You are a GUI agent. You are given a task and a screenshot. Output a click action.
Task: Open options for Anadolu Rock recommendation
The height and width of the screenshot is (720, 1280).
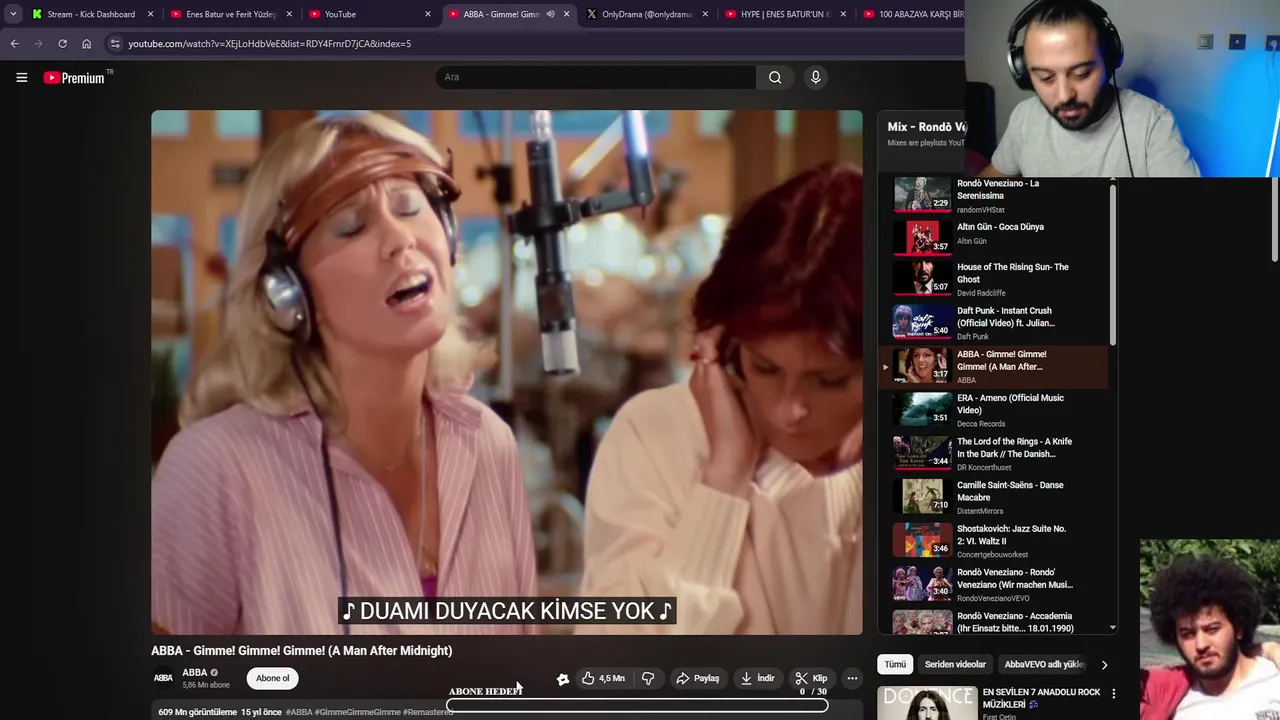pos(1113,693)
